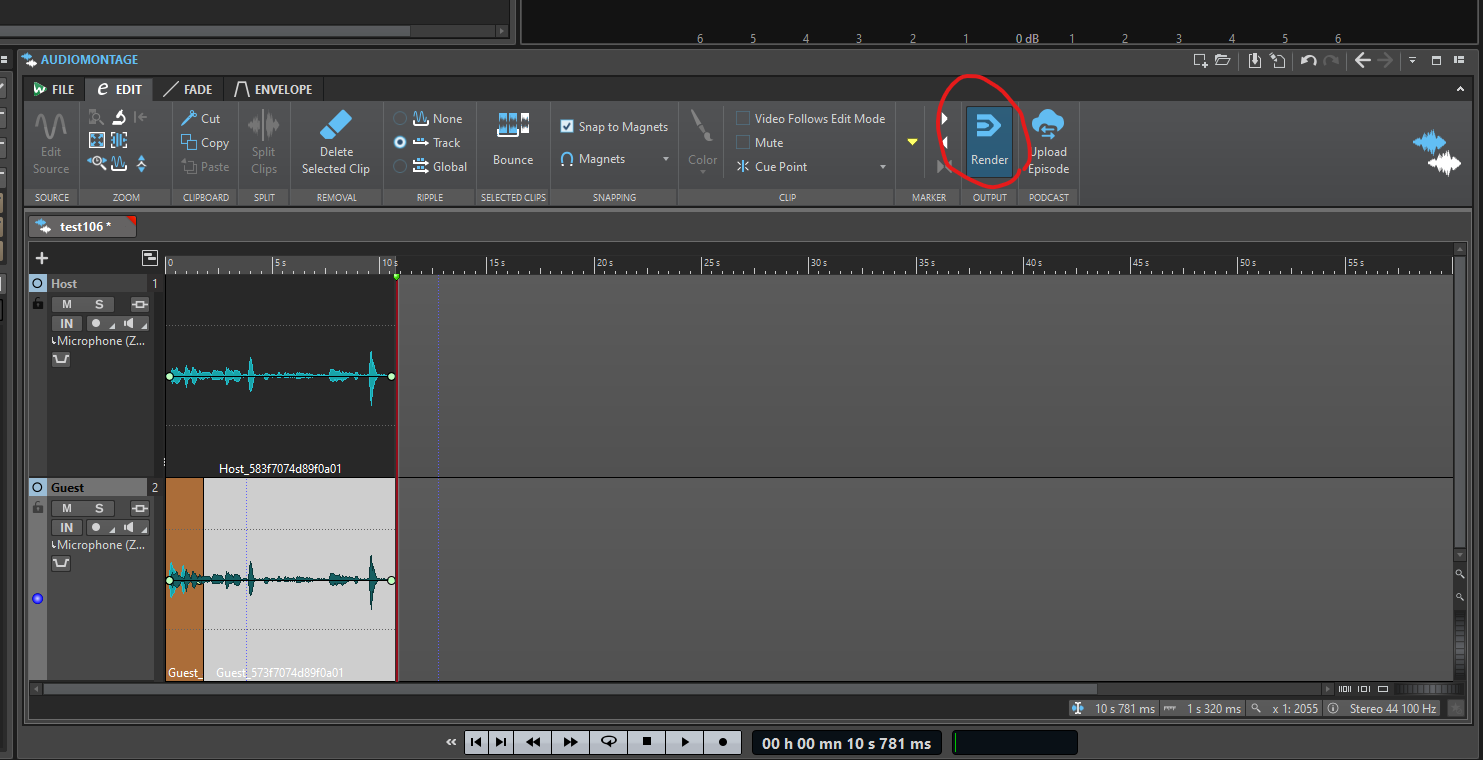This screenshot has width=1483, height=760.
Task: Click the navigate backward arrow
Action: tap(1362, 60)
